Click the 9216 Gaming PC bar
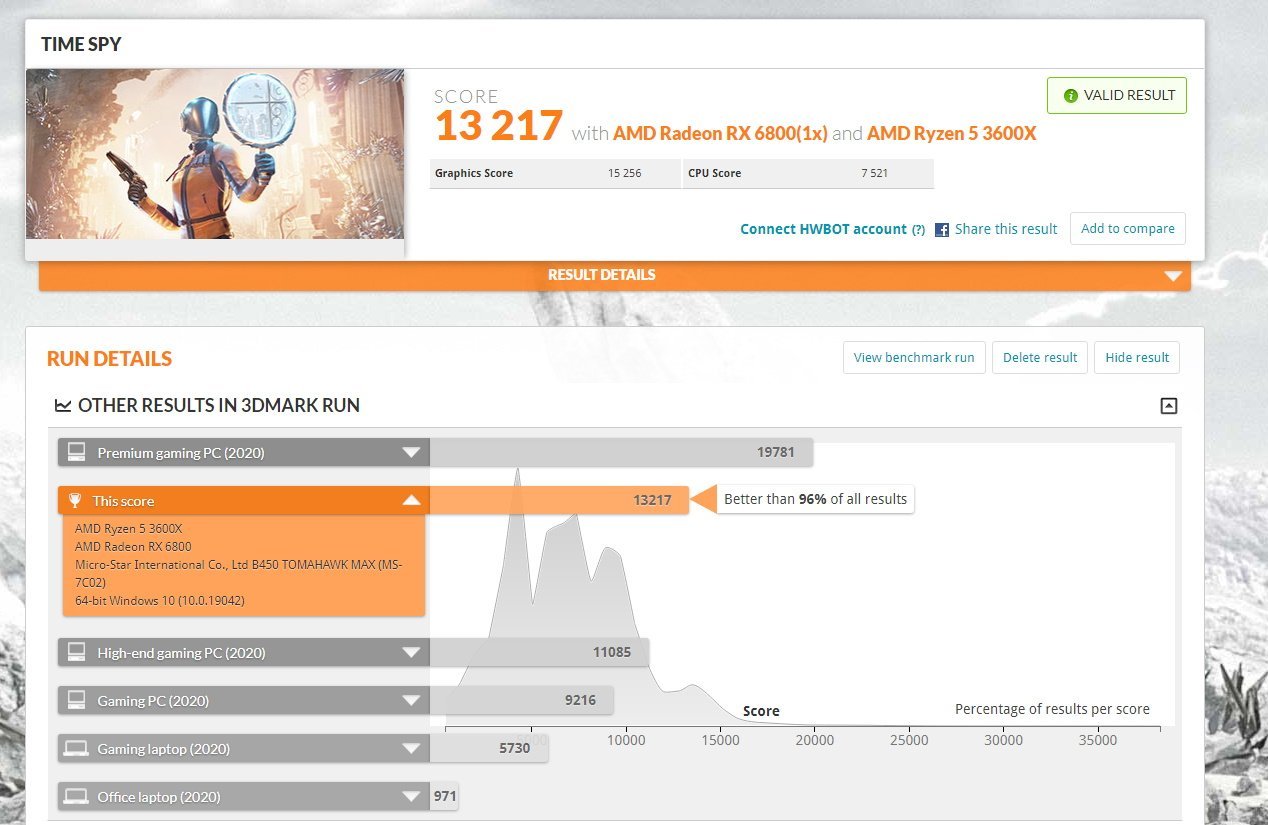1268x825 pixels. click(521, 700)
